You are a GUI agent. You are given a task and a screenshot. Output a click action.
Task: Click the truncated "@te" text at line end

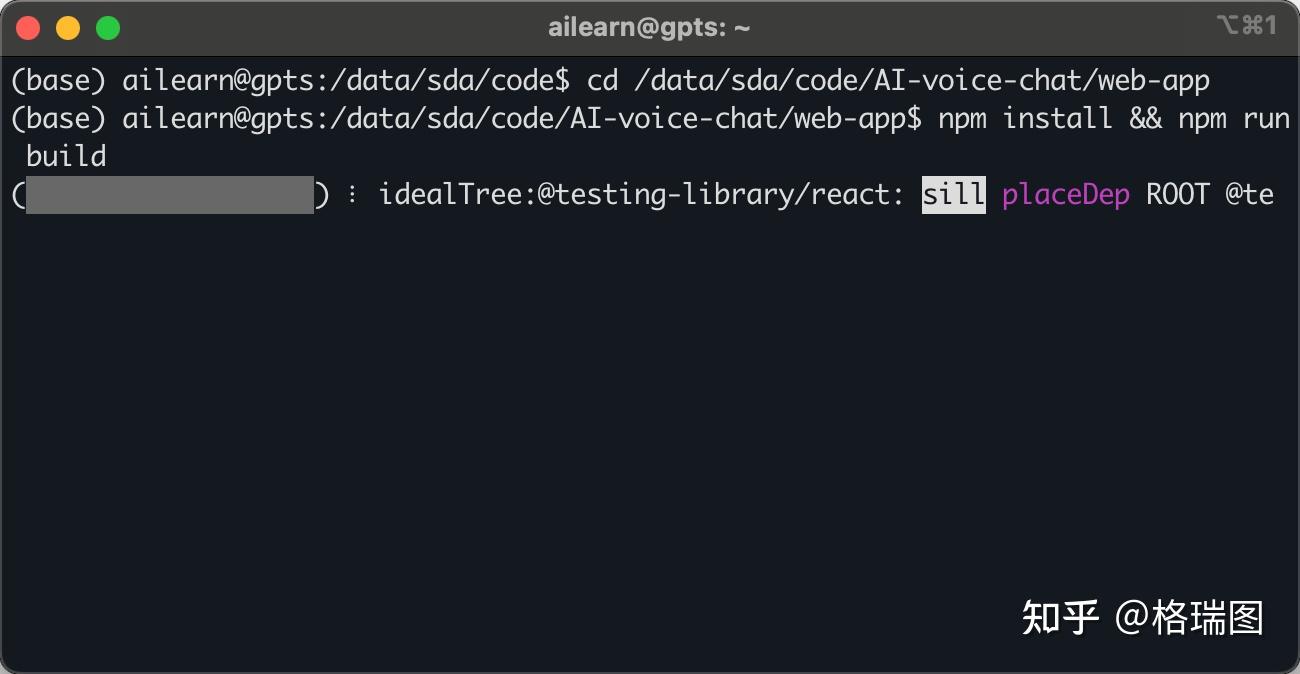[1249, 194]
